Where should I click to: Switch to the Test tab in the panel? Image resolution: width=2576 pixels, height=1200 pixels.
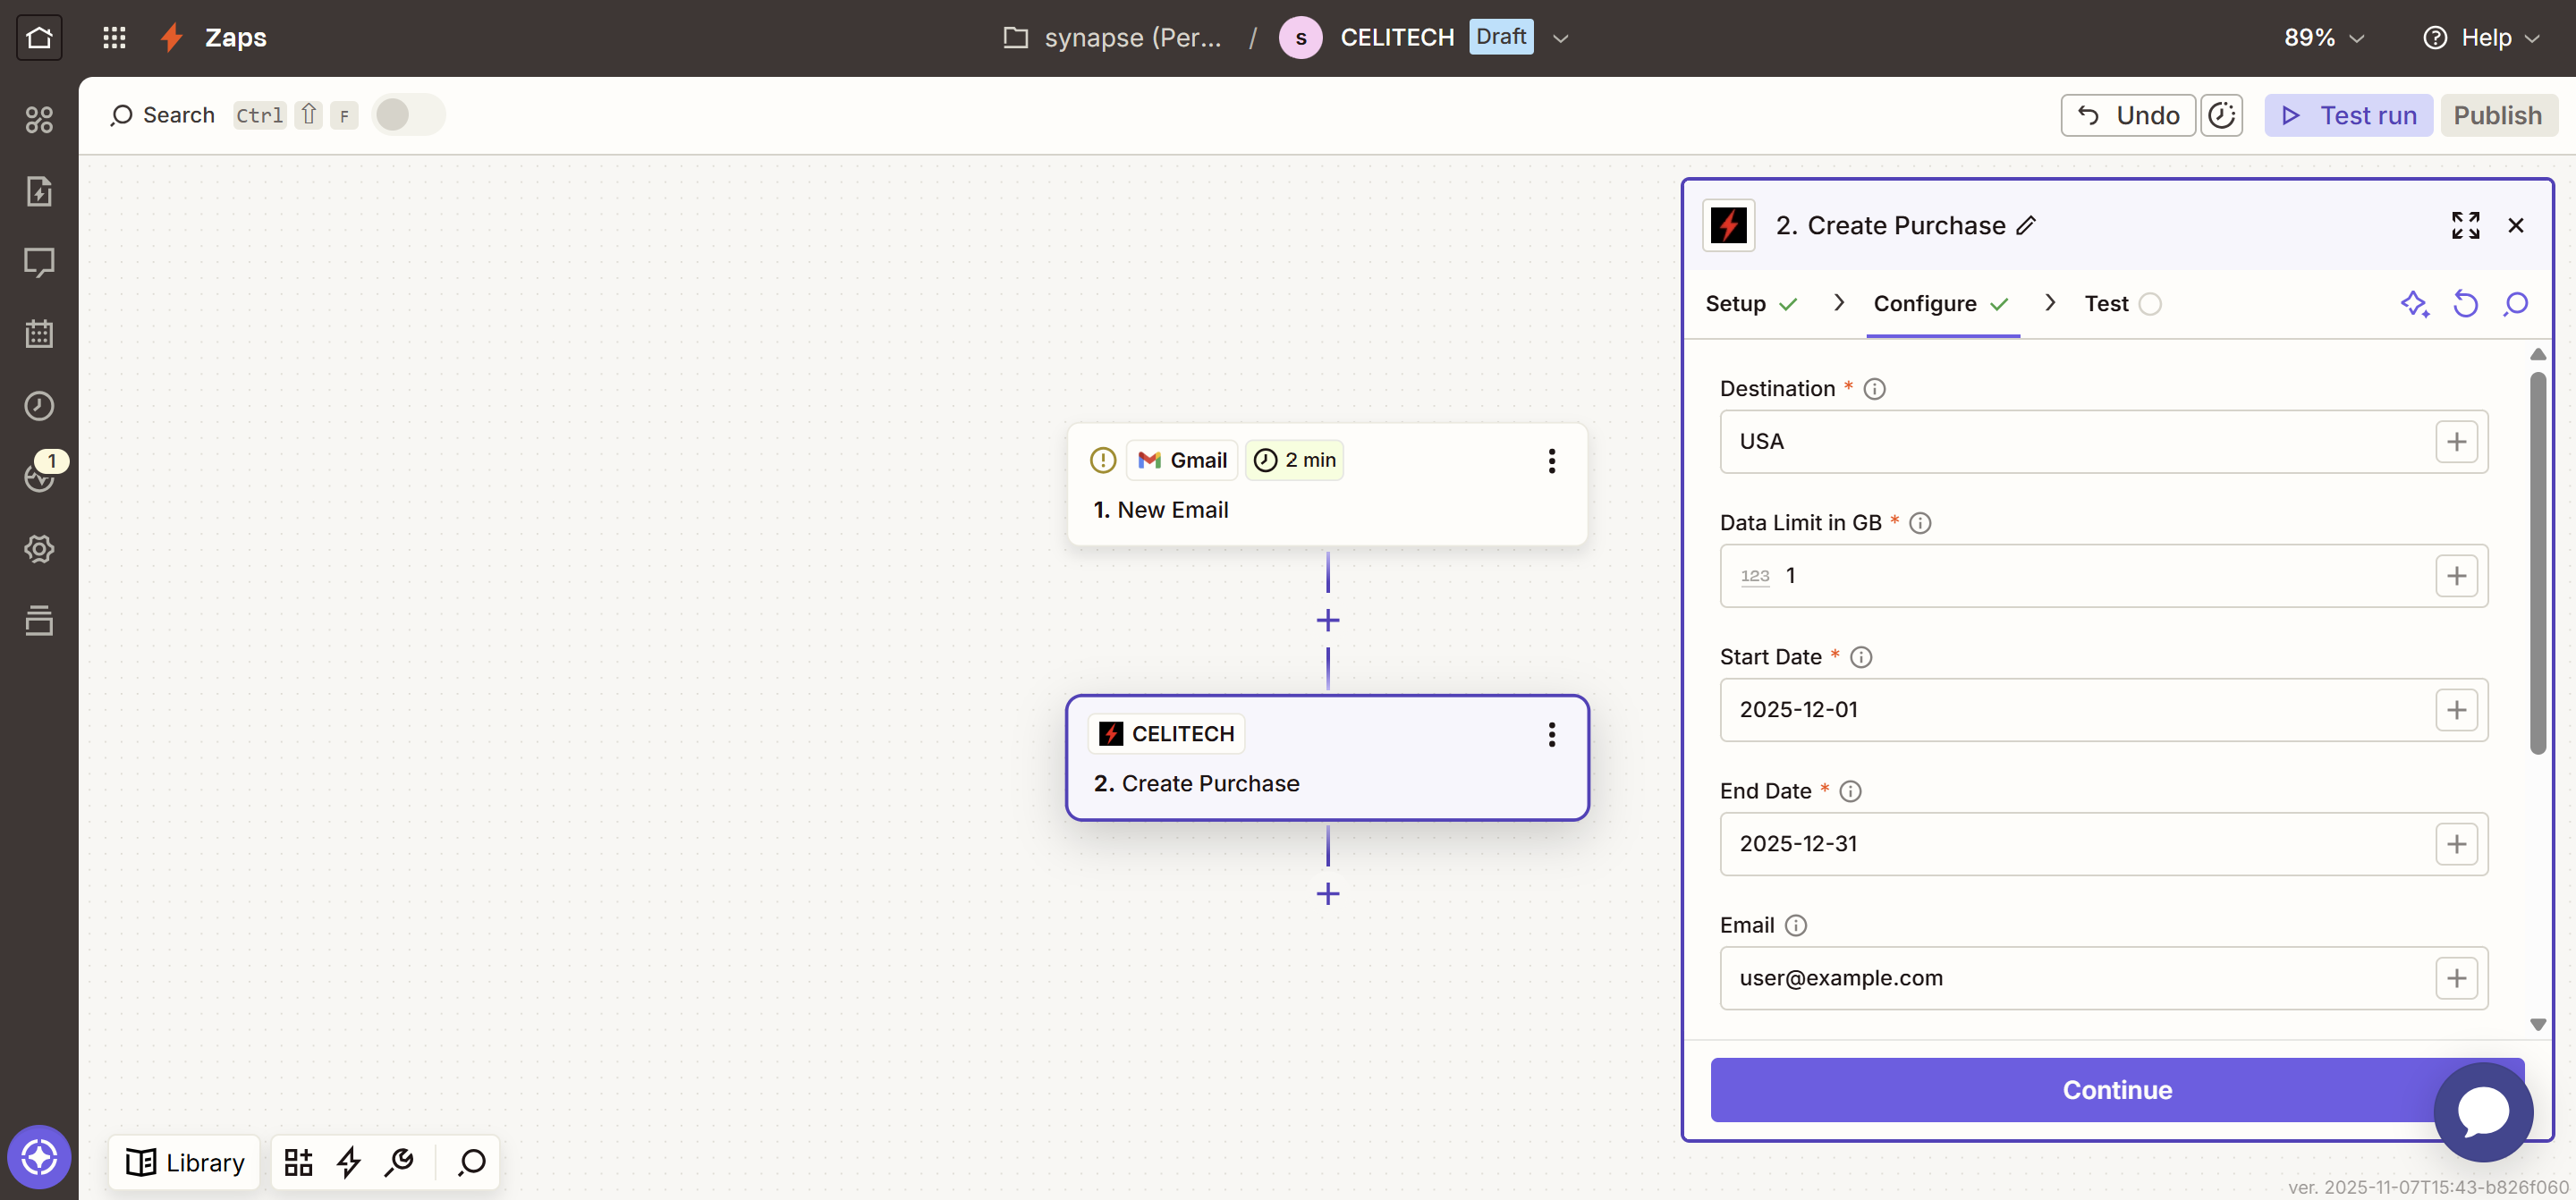point(2108,303)
